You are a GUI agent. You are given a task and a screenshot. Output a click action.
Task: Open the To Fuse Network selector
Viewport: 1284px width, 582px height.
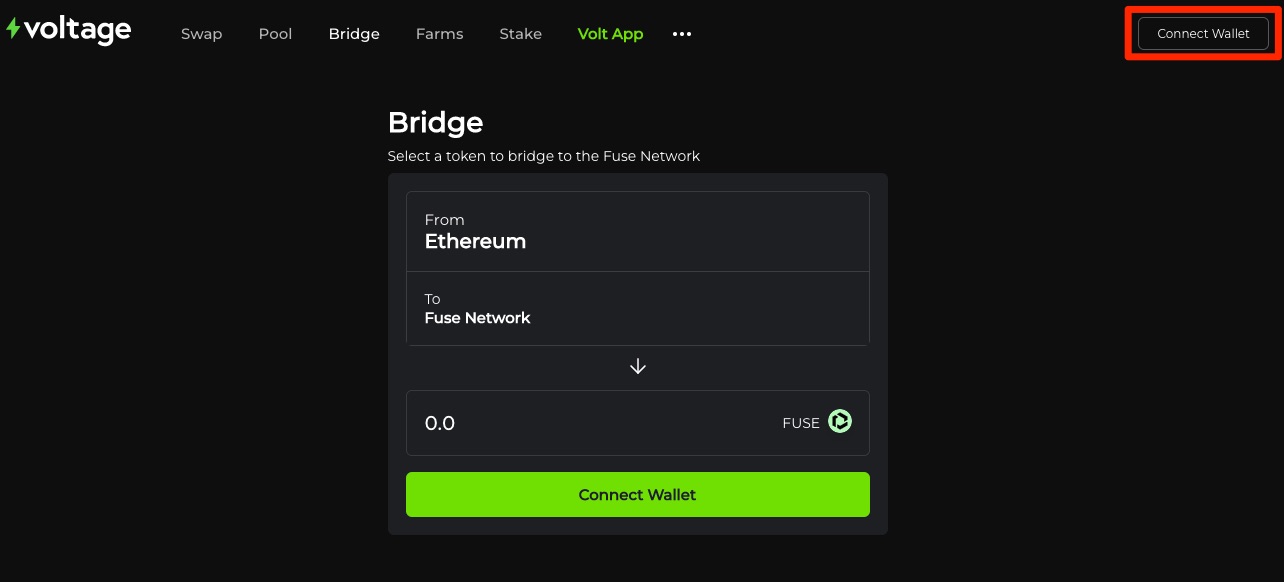click(x=637, y=308)
